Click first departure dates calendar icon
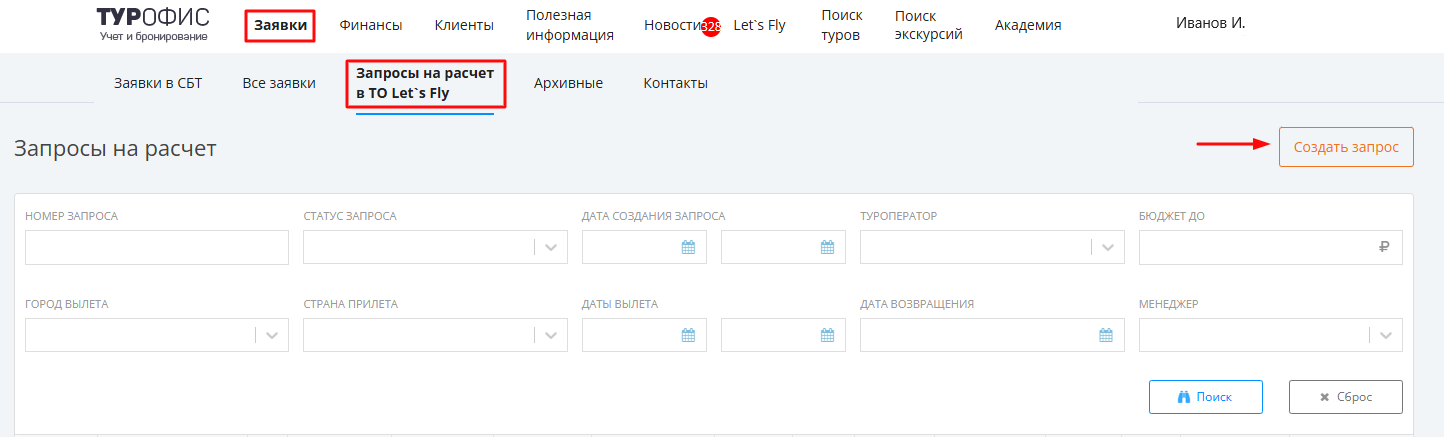The image size is (1444, 437). point(688,336)
